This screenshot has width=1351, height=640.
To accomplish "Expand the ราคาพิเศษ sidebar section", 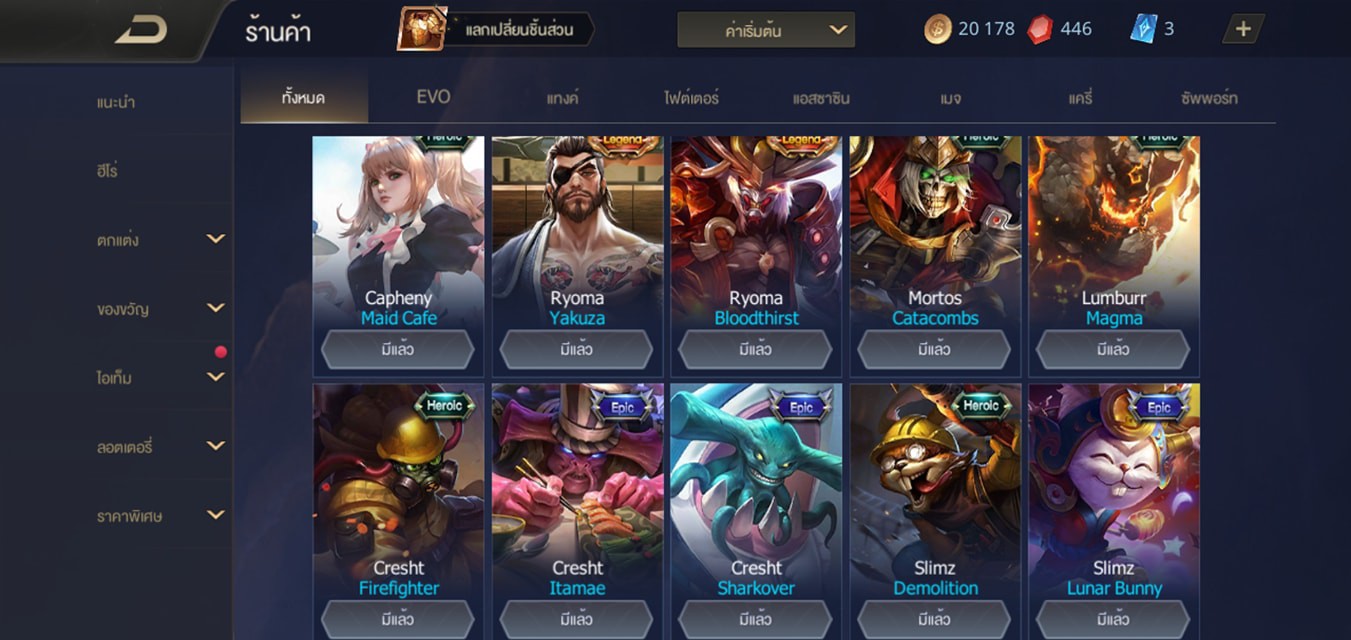I will click(x=215, y=515).
